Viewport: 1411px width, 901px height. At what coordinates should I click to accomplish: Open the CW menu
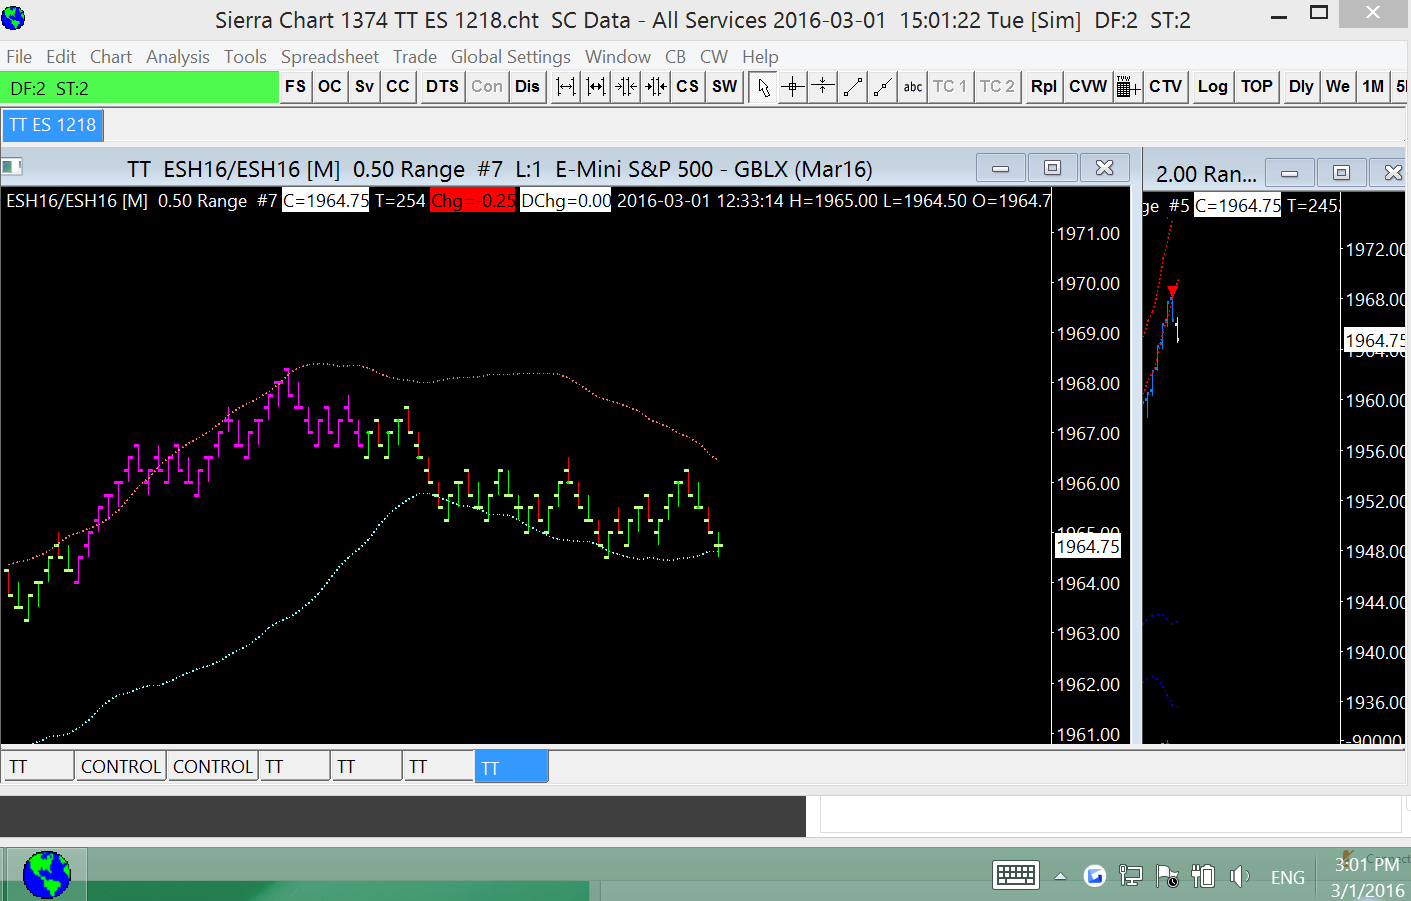pyautogui.click(x=714, y=57)
